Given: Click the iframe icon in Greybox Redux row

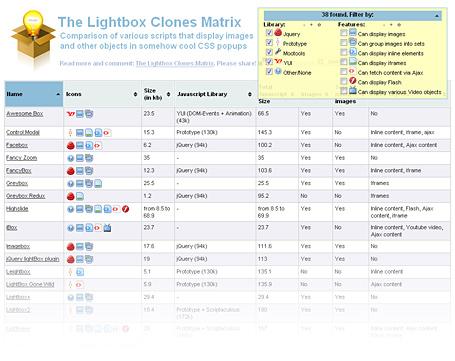Looking at the screenshot, I should pos(80,196).
